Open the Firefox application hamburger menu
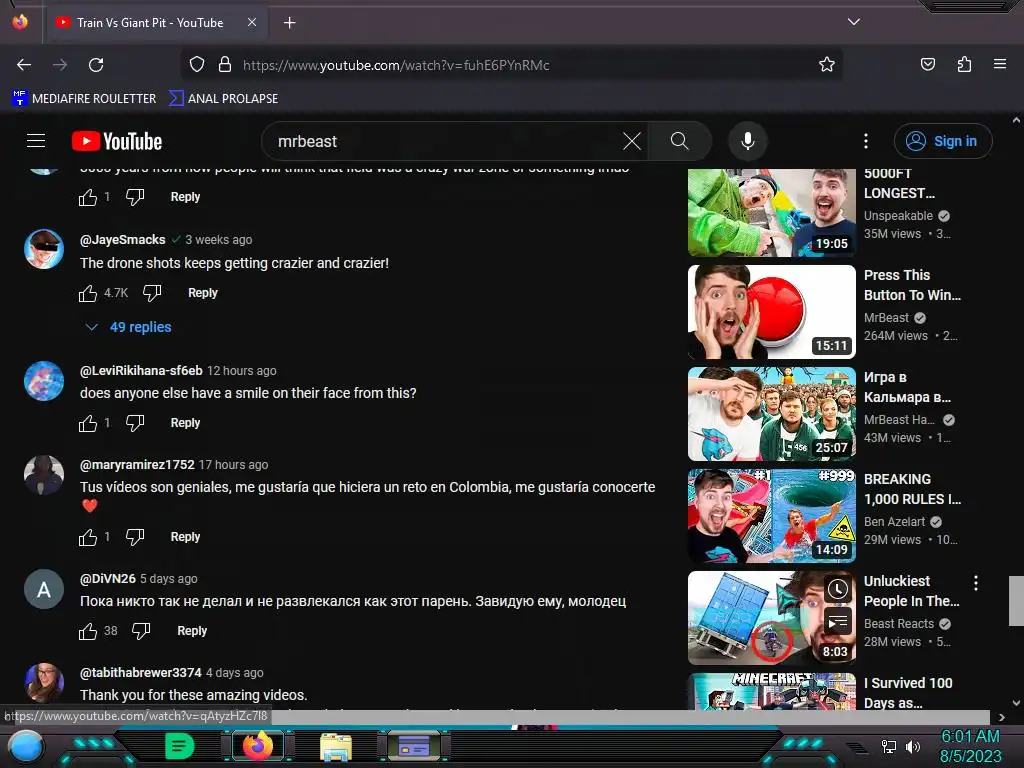This screenshot has height=768, width=1024. point(1000,64)
